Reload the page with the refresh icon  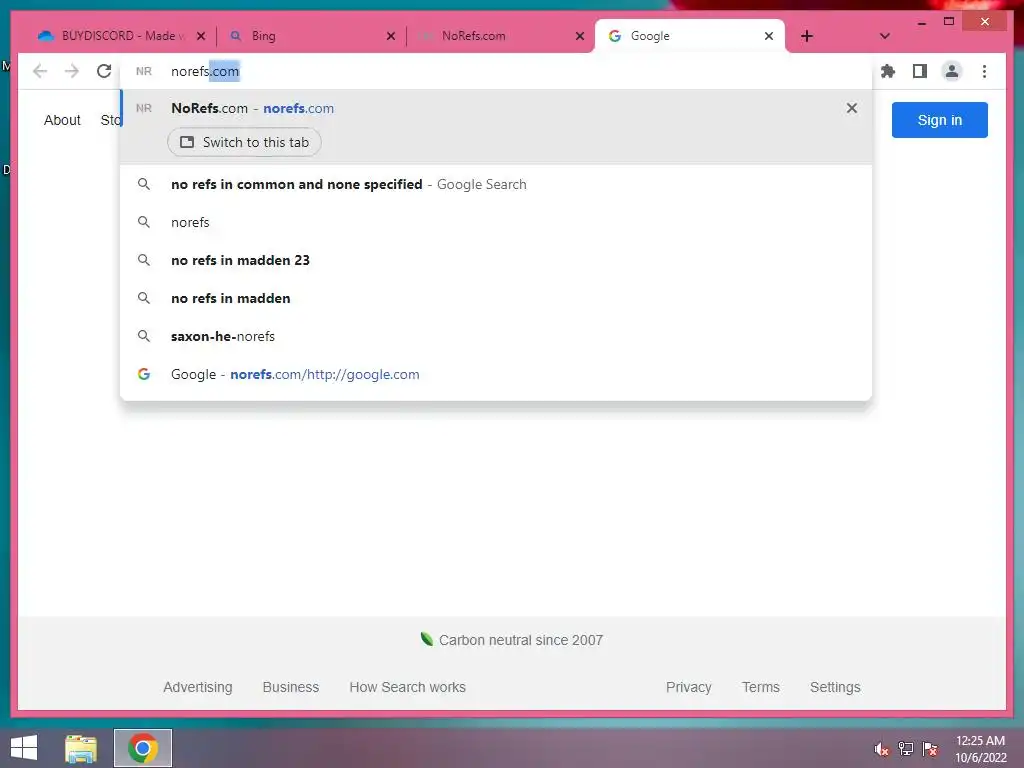[x=104, y=71]
